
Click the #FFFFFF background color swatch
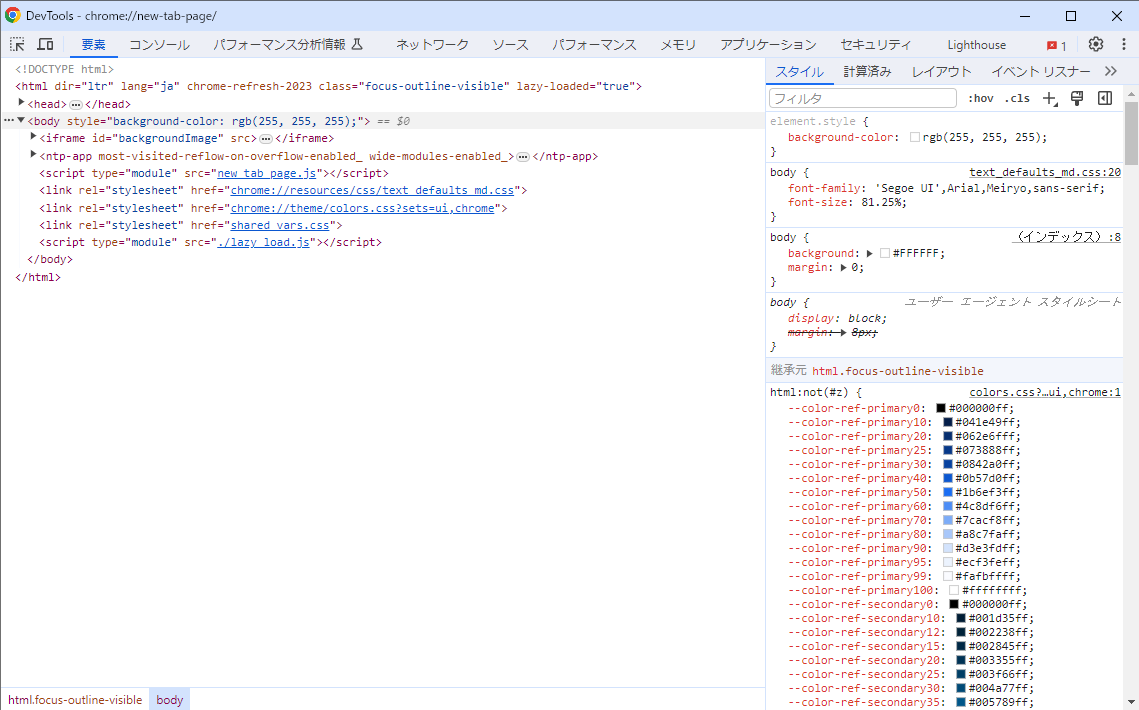click(x=885, y=254)
